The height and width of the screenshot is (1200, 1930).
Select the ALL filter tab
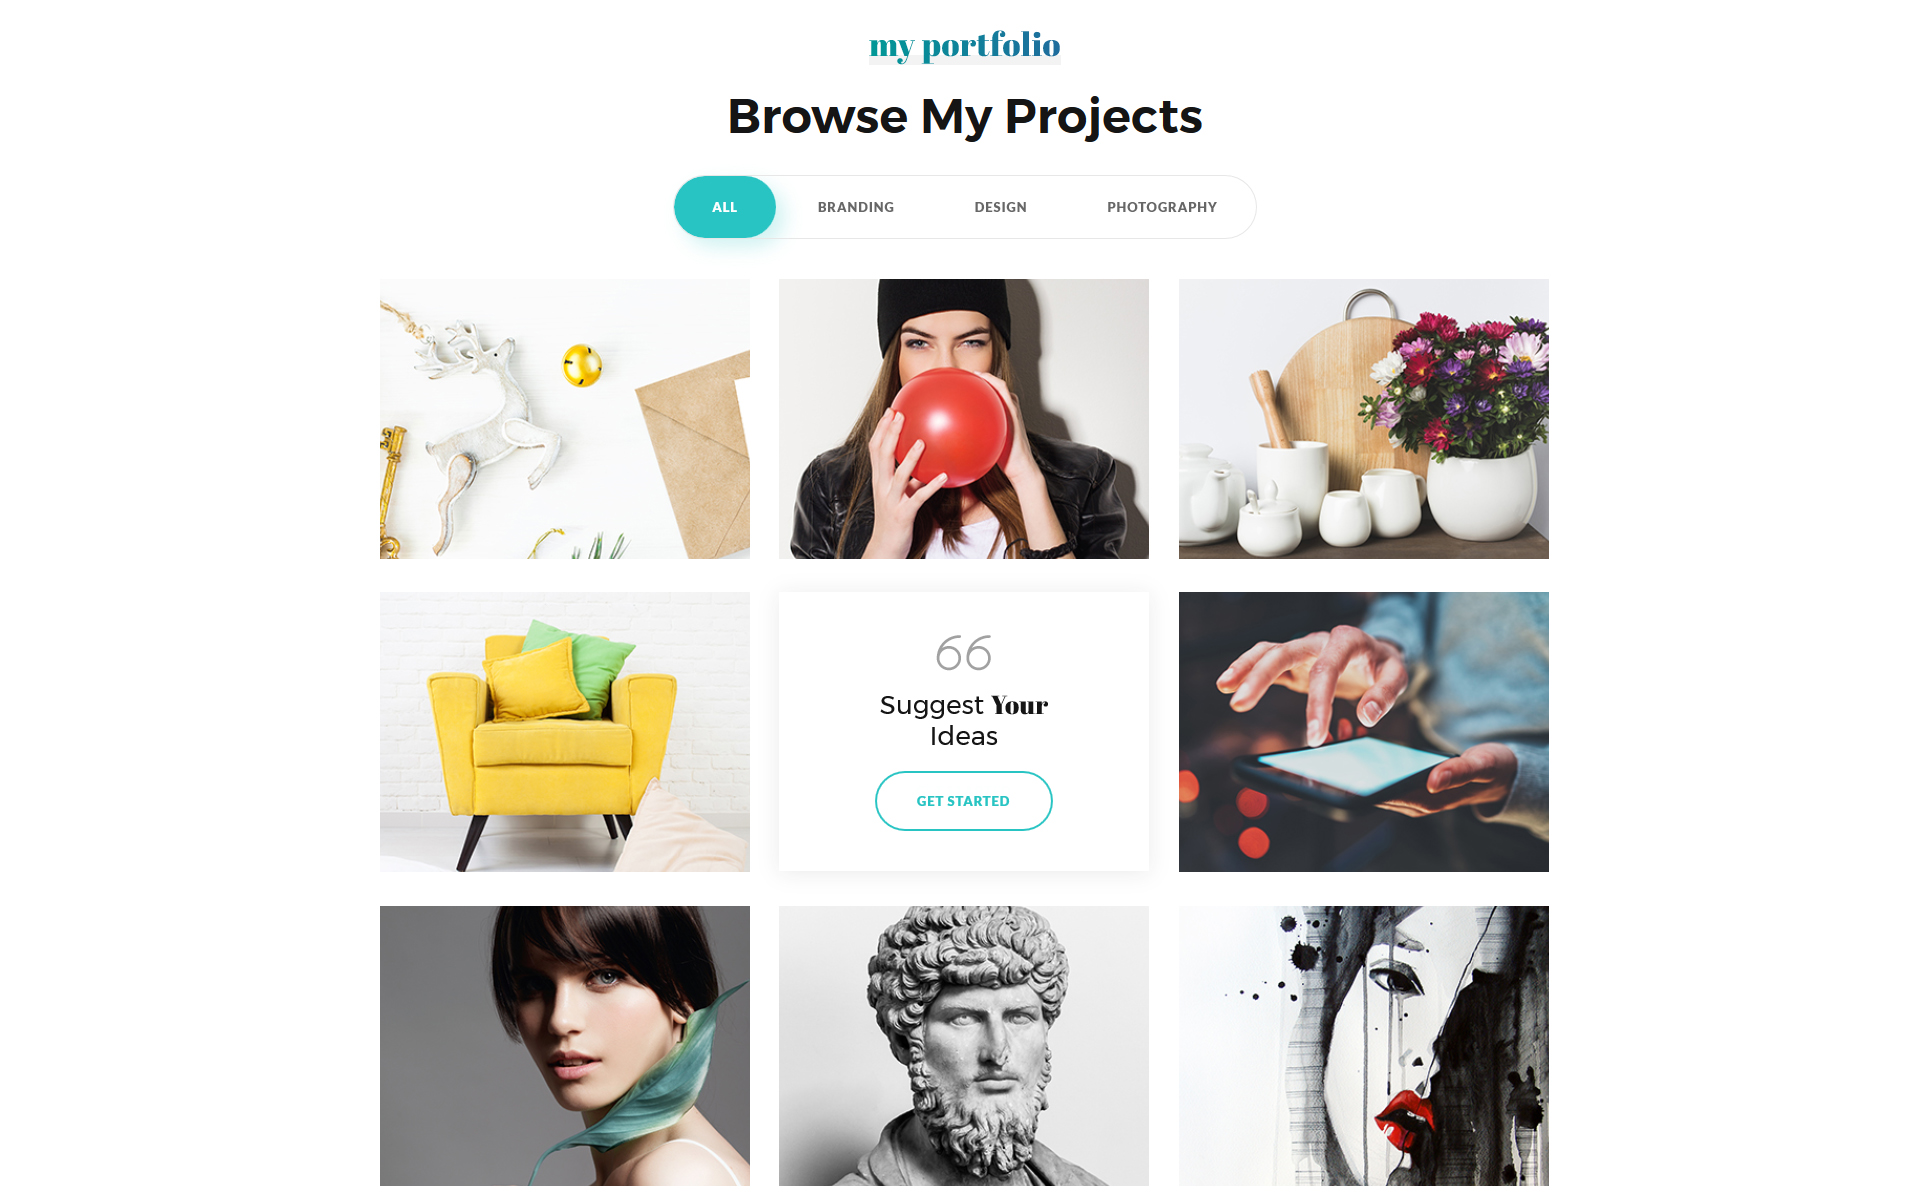[724, 207]
